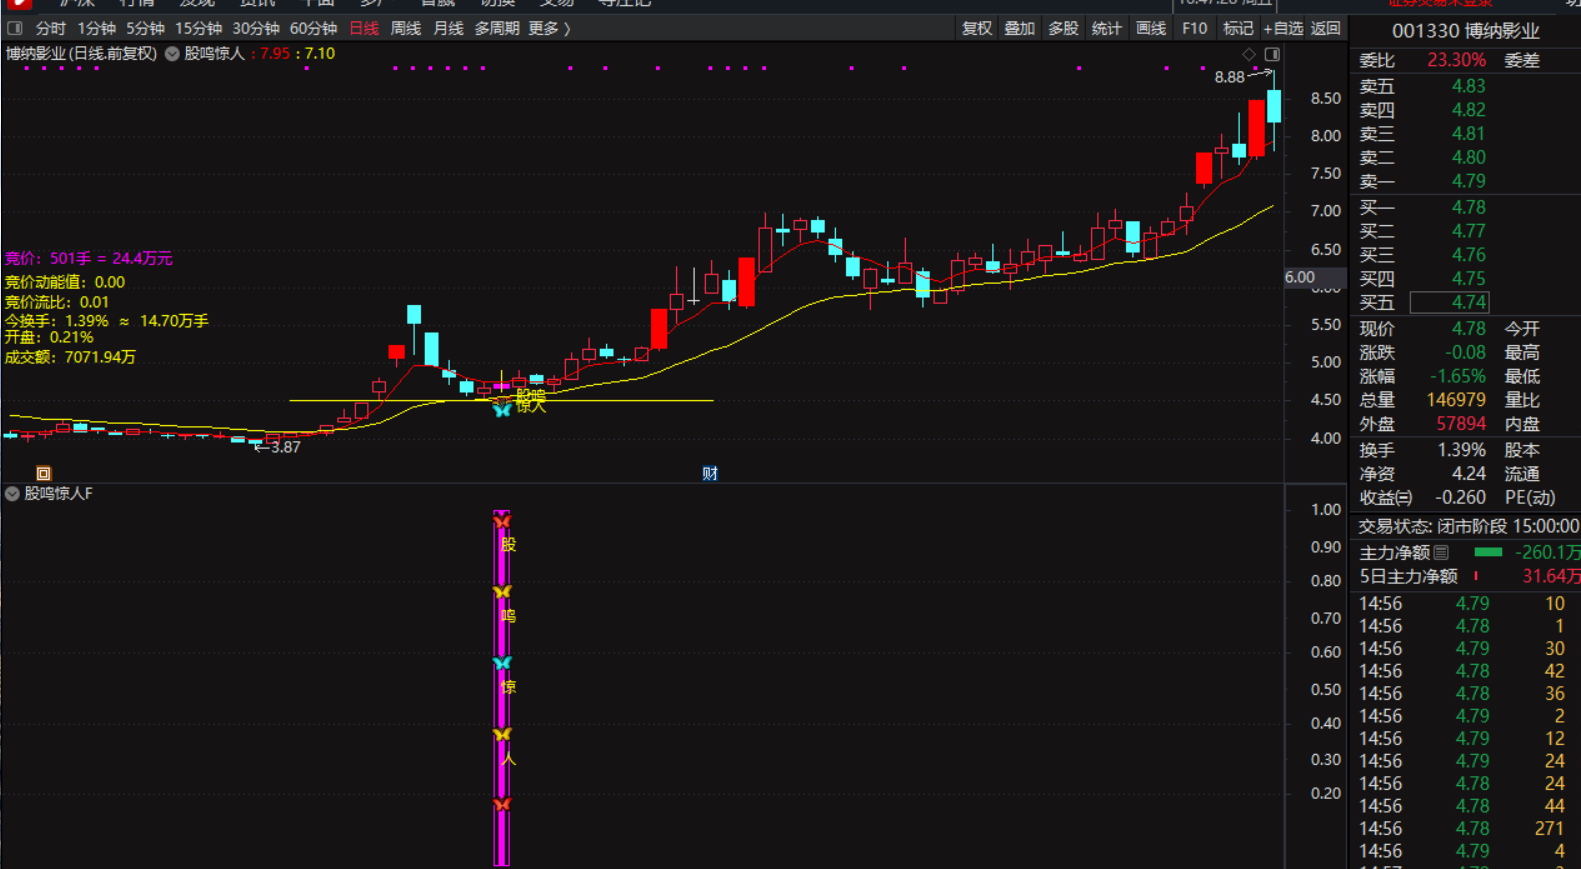This screenshot has width=1581, height=869.
Task: Toggle the left sidebar panel icon
Action: 14,28
